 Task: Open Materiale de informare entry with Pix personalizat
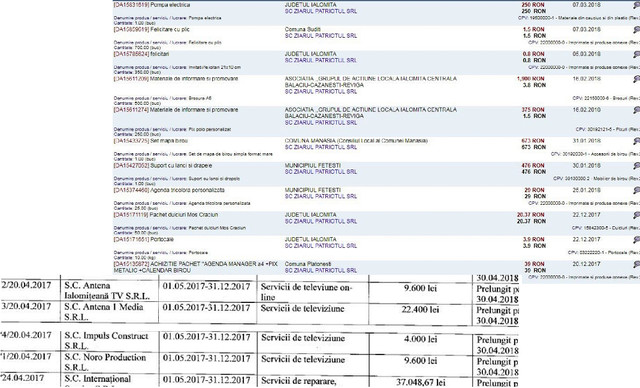pyautogui.click(x=176, y=110)
